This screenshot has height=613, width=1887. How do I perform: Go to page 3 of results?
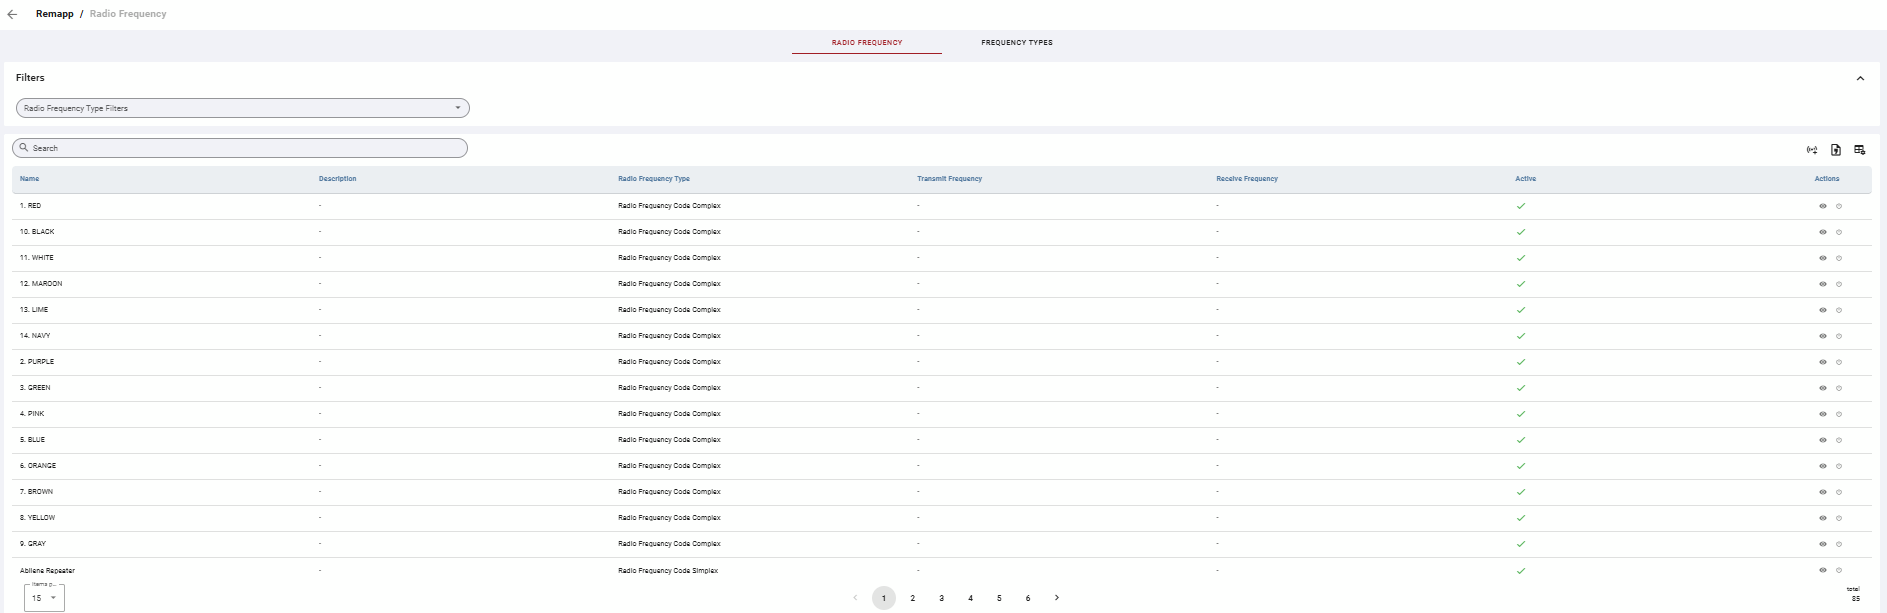(x=941, y=598)
